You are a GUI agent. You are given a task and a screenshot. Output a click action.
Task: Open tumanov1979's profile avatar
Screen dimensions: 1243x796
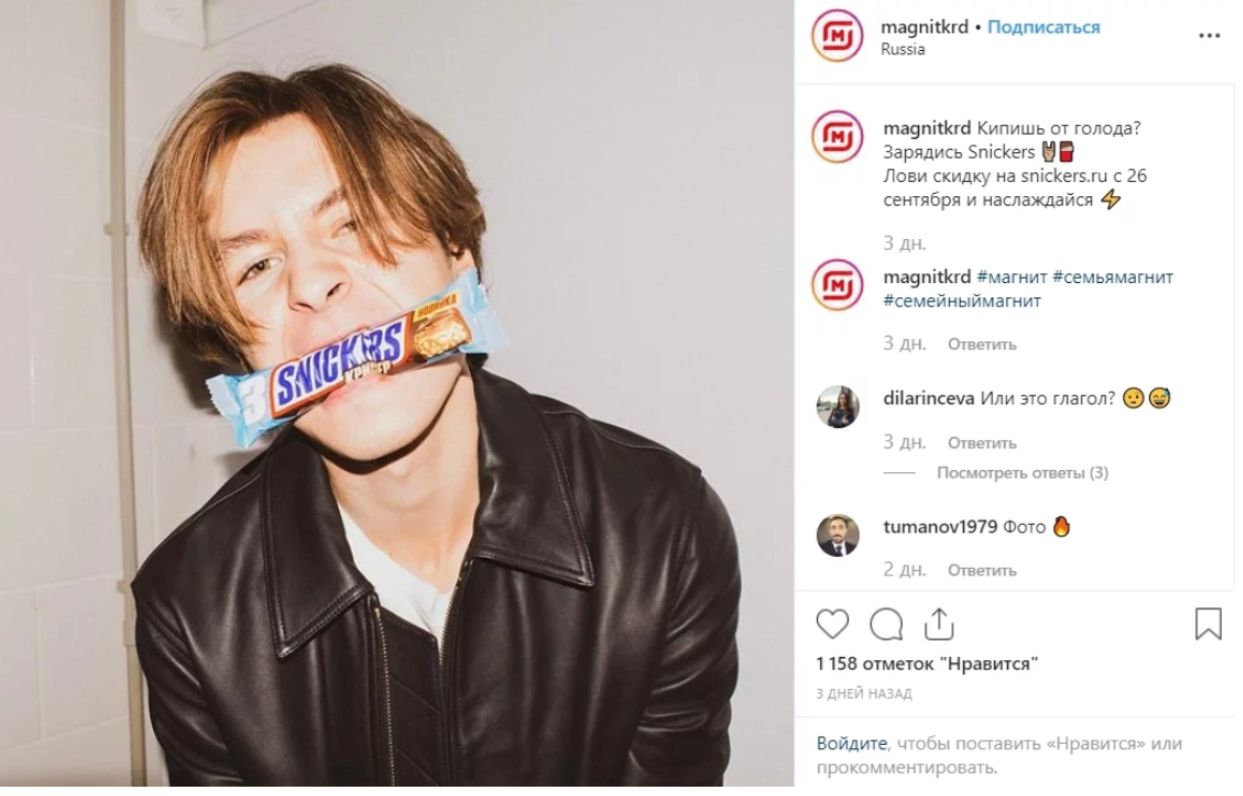click(837, 535)
